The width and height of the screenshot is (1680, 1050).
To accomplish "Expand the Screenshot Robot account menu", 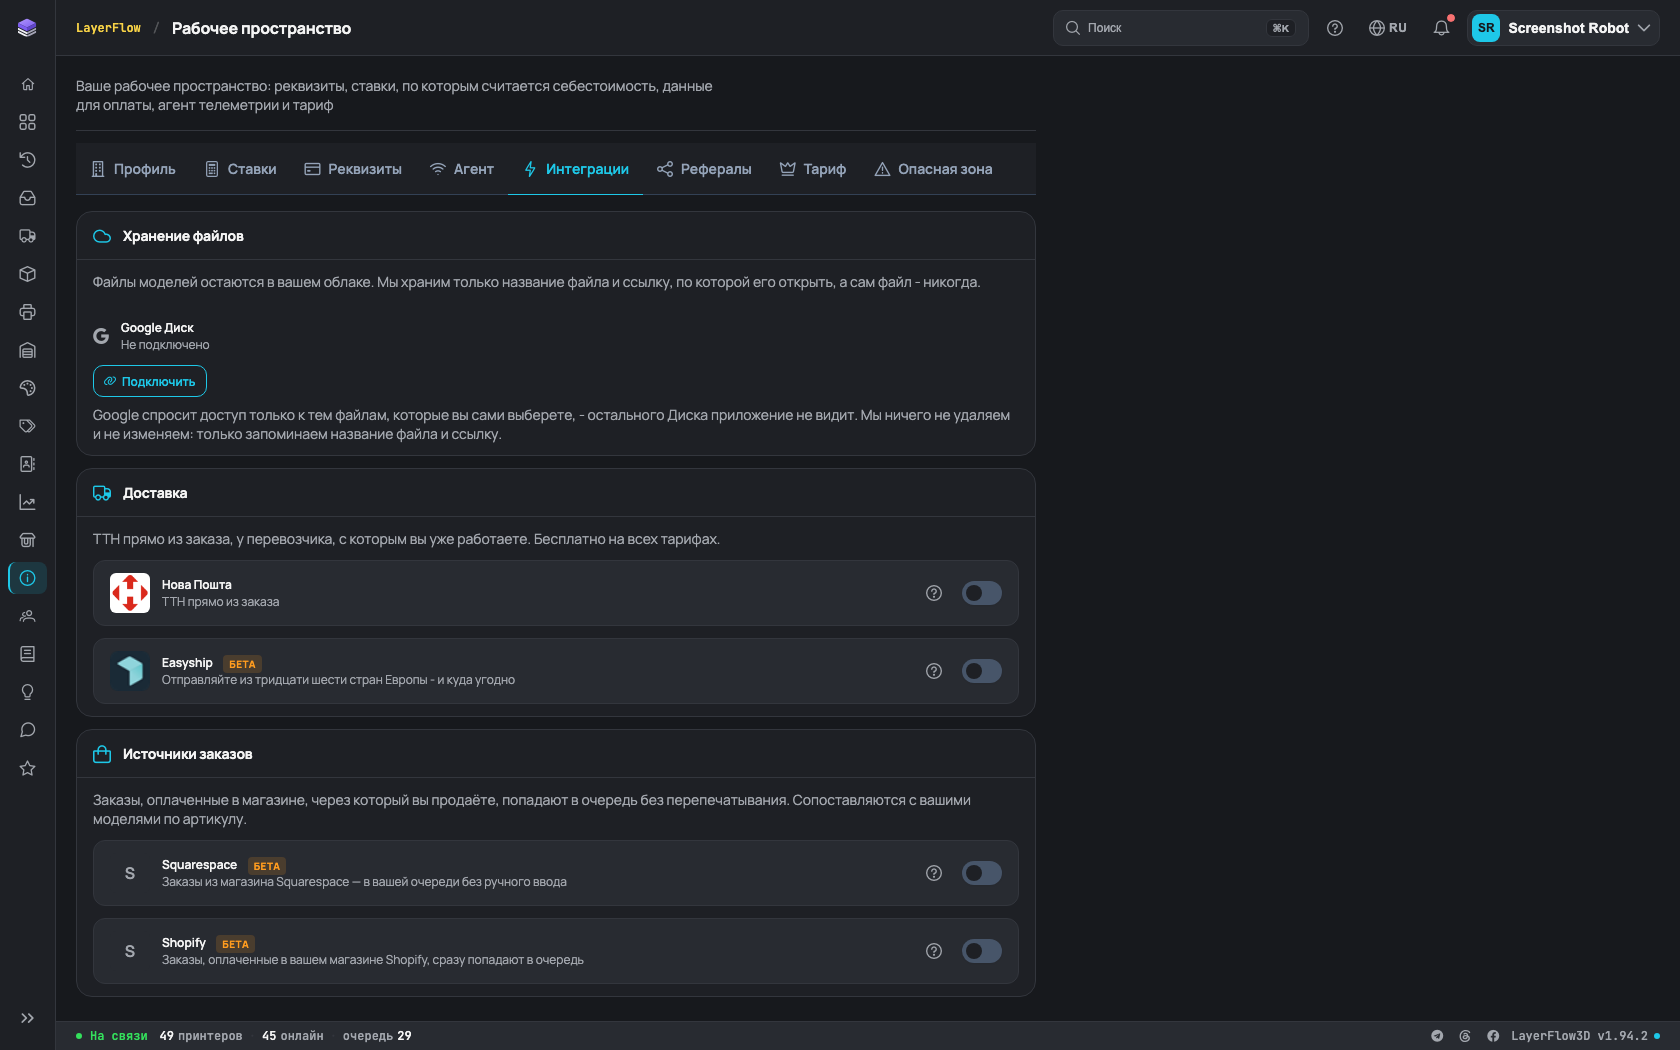I will (1563, 28).
